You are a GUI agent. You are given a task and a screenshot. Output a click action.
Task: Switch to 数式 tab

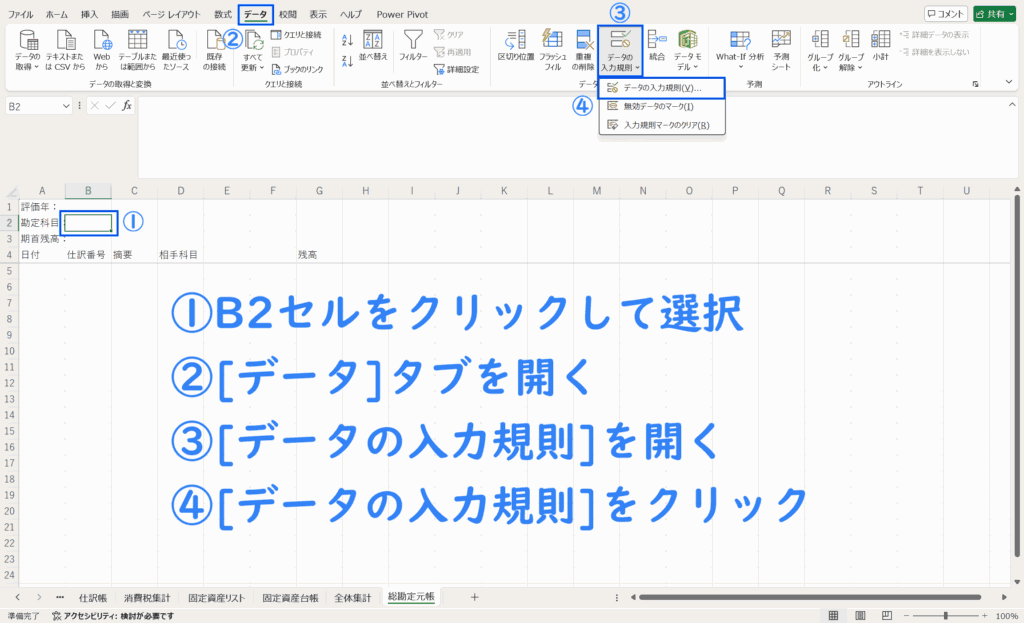tap(223, 14)
